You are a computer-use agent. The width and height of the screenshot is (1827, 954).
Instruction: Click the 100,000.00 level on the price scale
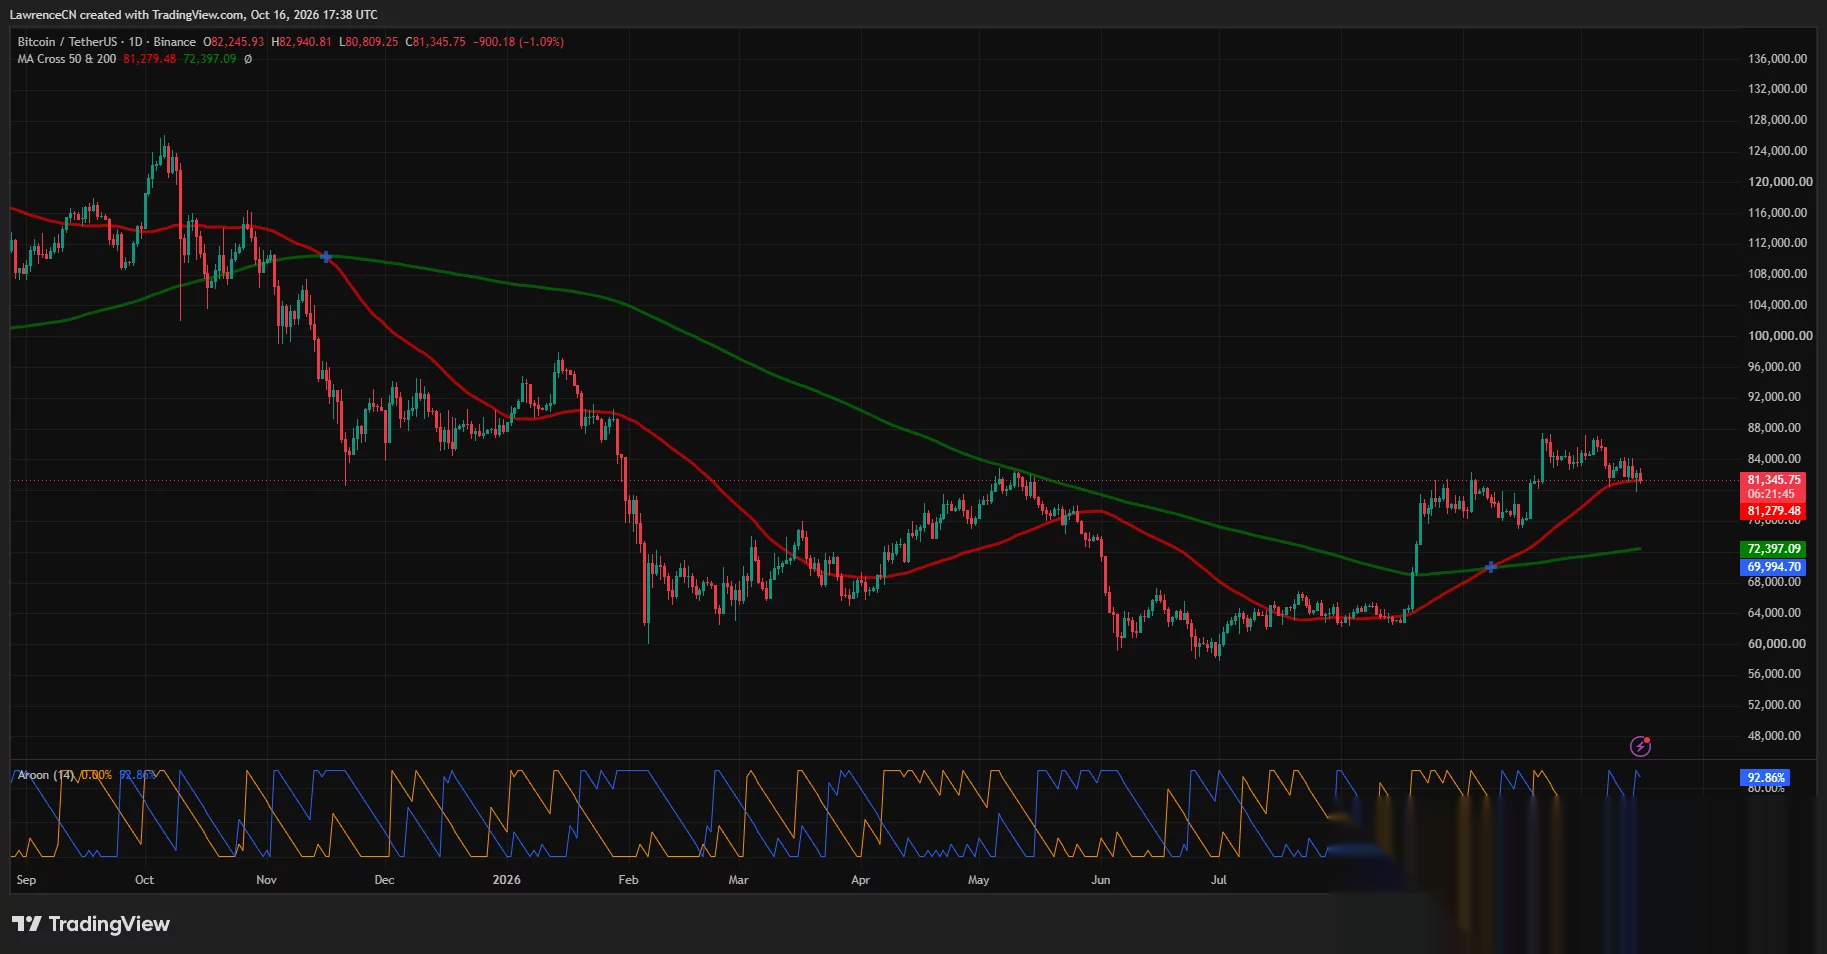[1779, 336]
